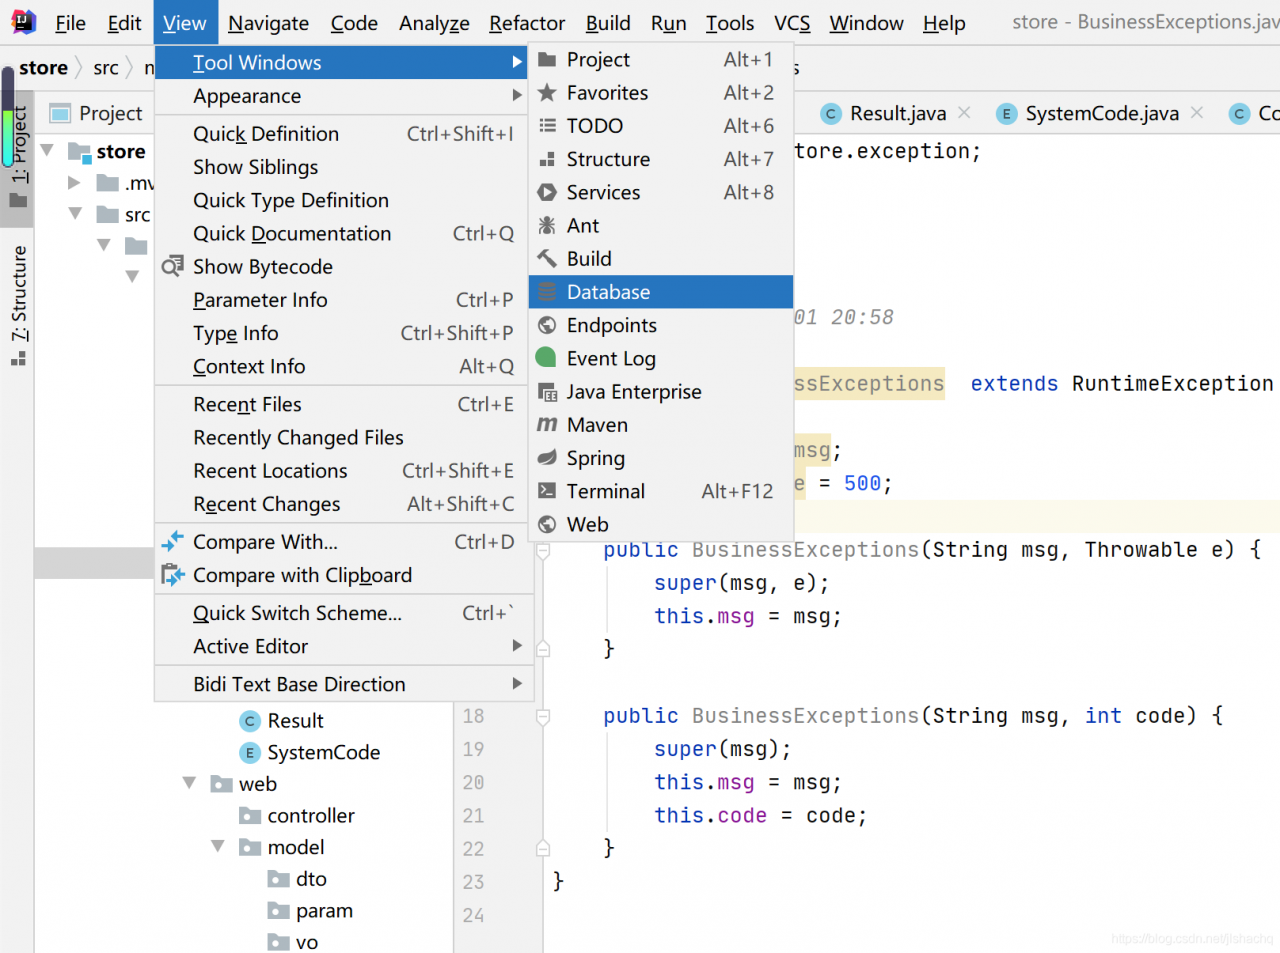Screen dimensions: 1280x953
Task: Collapse the model folder in tree
Action: click(x=218, y=847)
